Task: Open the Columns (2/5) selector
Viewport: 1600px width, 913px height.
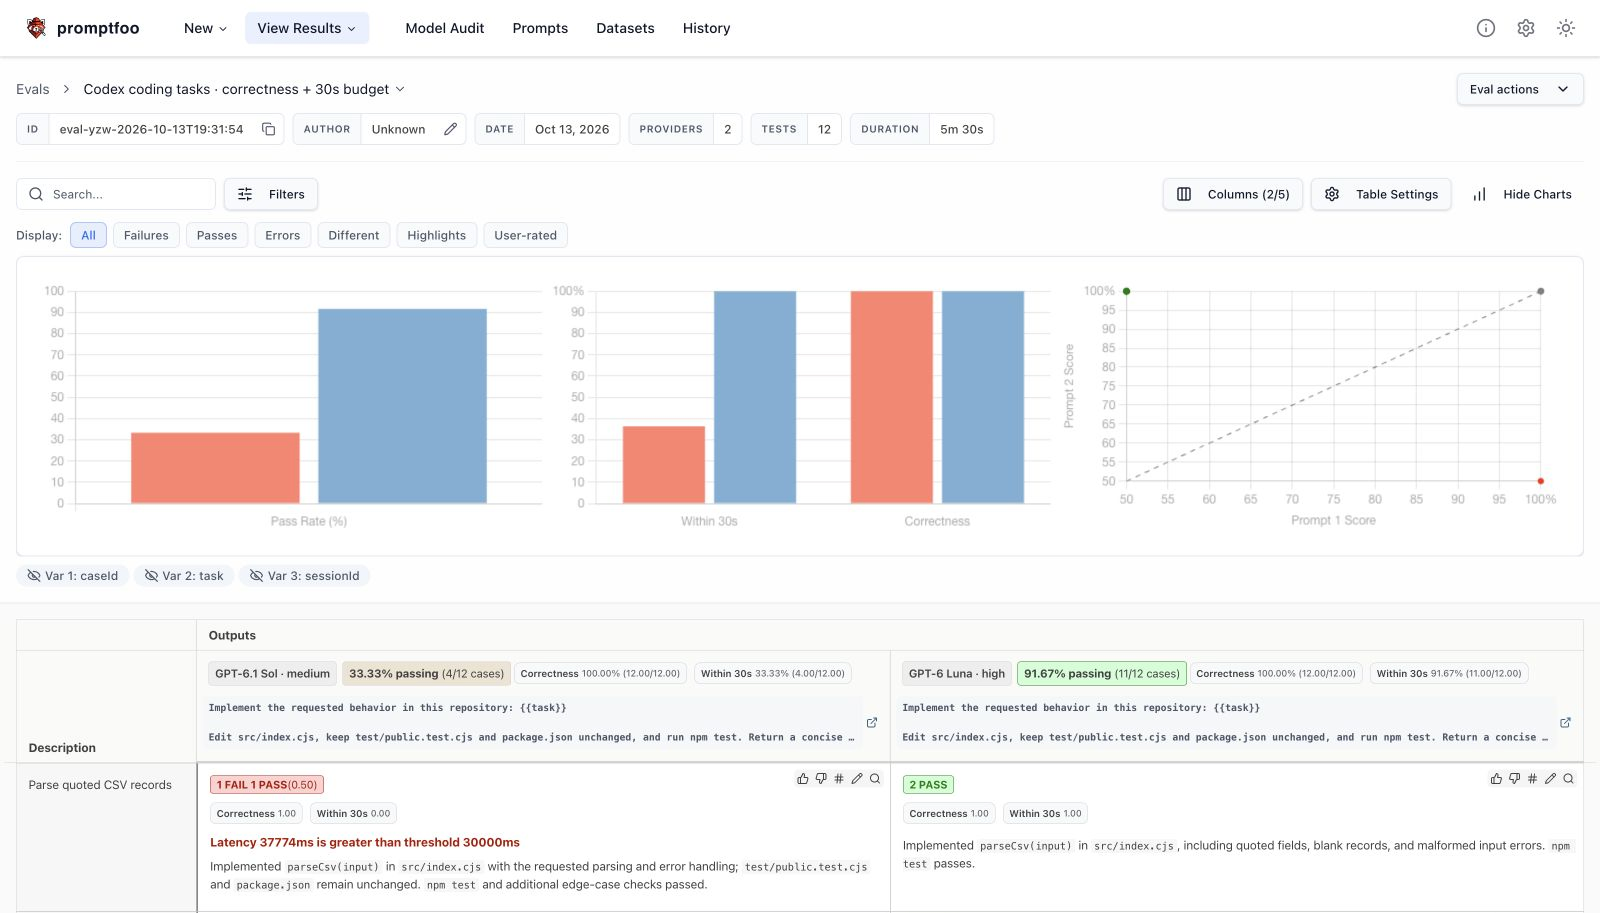Action: point(1232,194)
